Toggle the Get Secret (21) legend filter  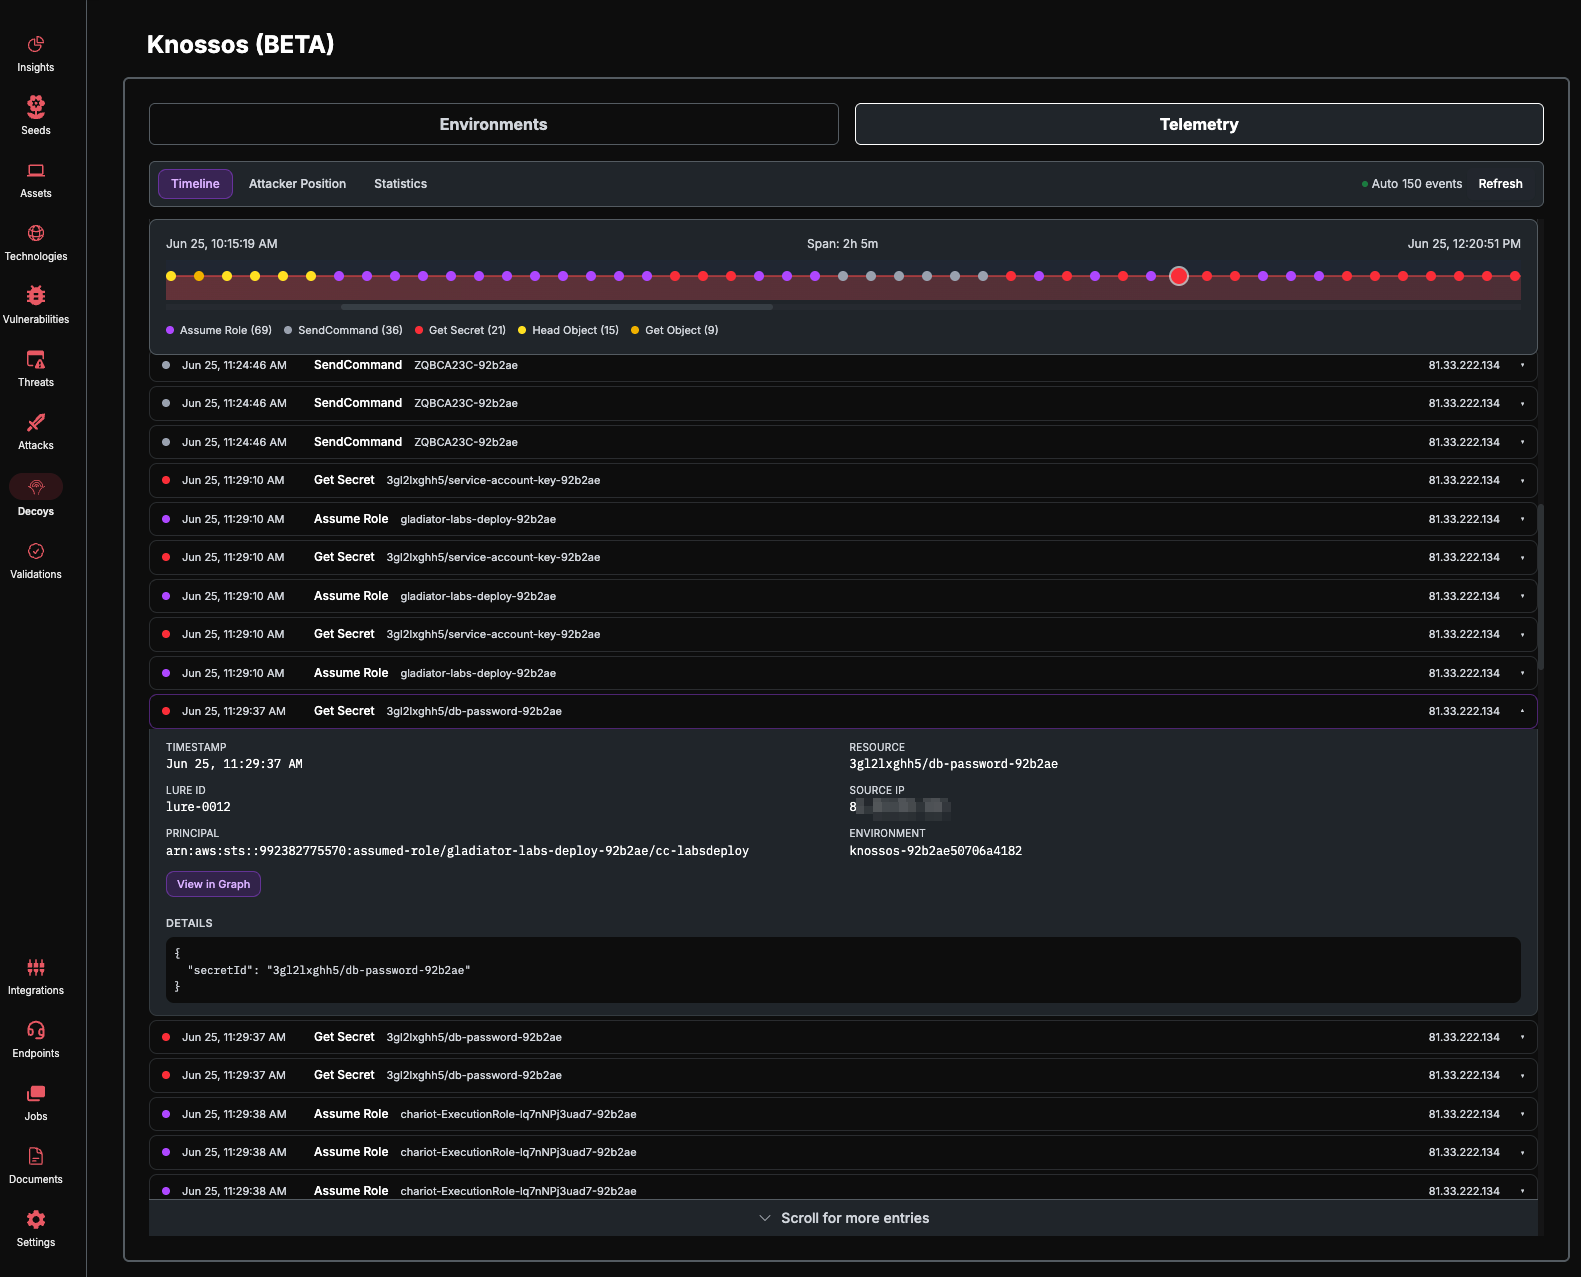pyautogui.click(x=460, y=330)
